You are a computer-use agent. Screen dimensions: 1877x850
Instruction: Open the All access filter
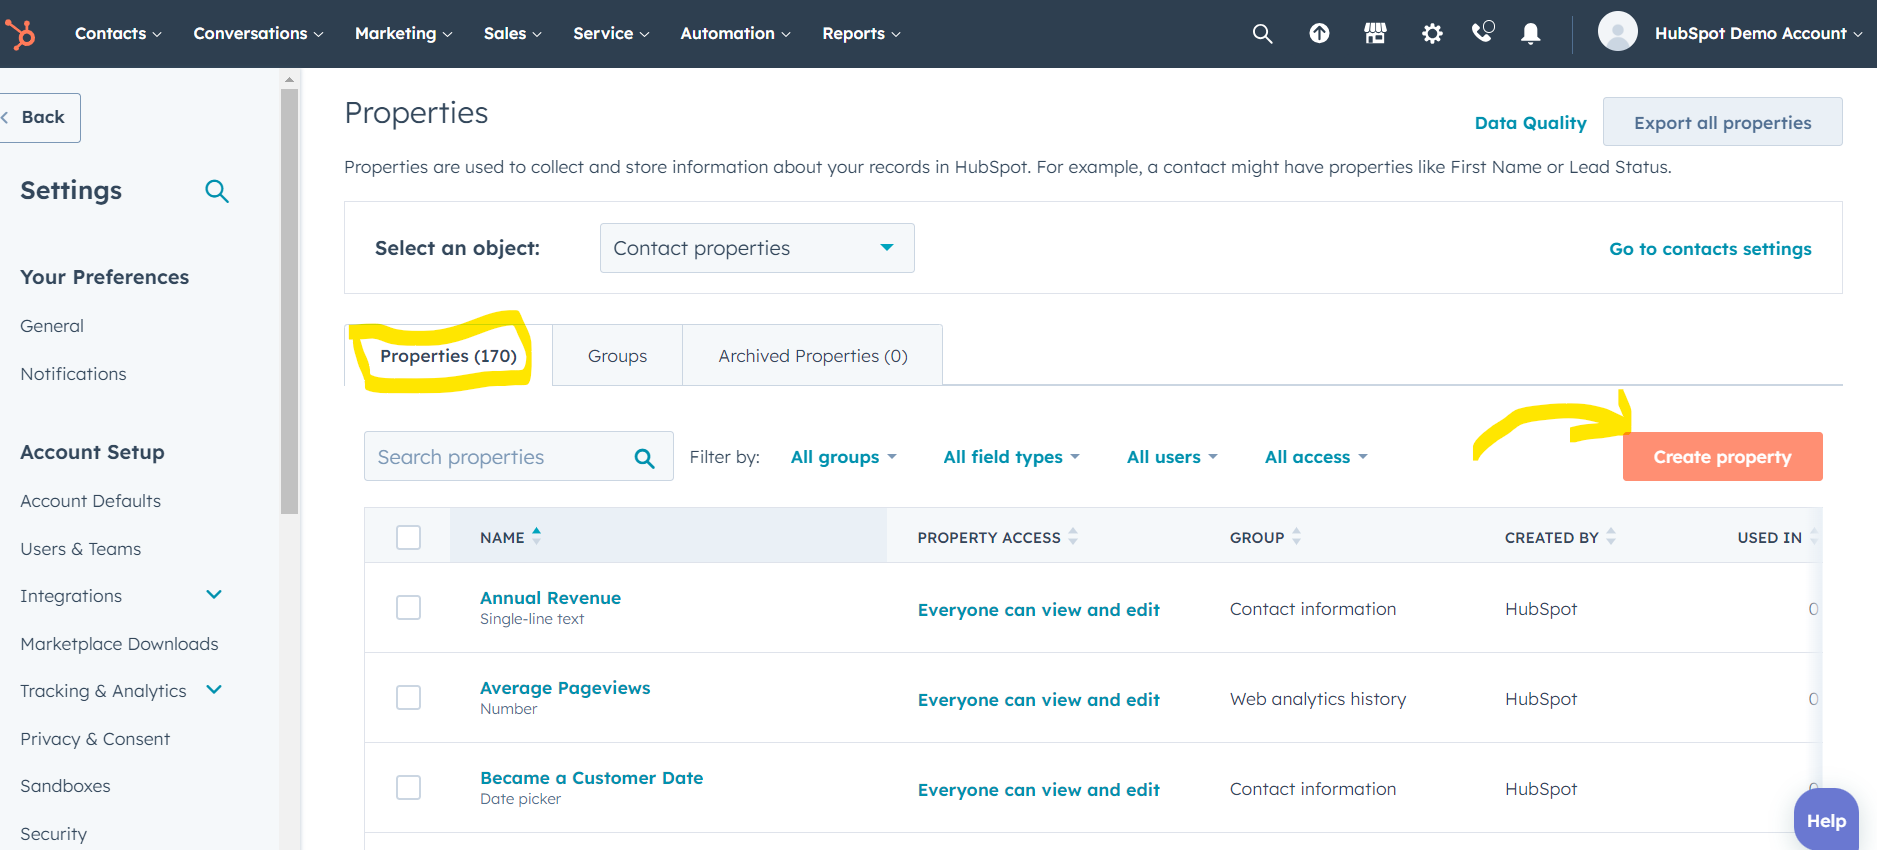click(1316, 457)
